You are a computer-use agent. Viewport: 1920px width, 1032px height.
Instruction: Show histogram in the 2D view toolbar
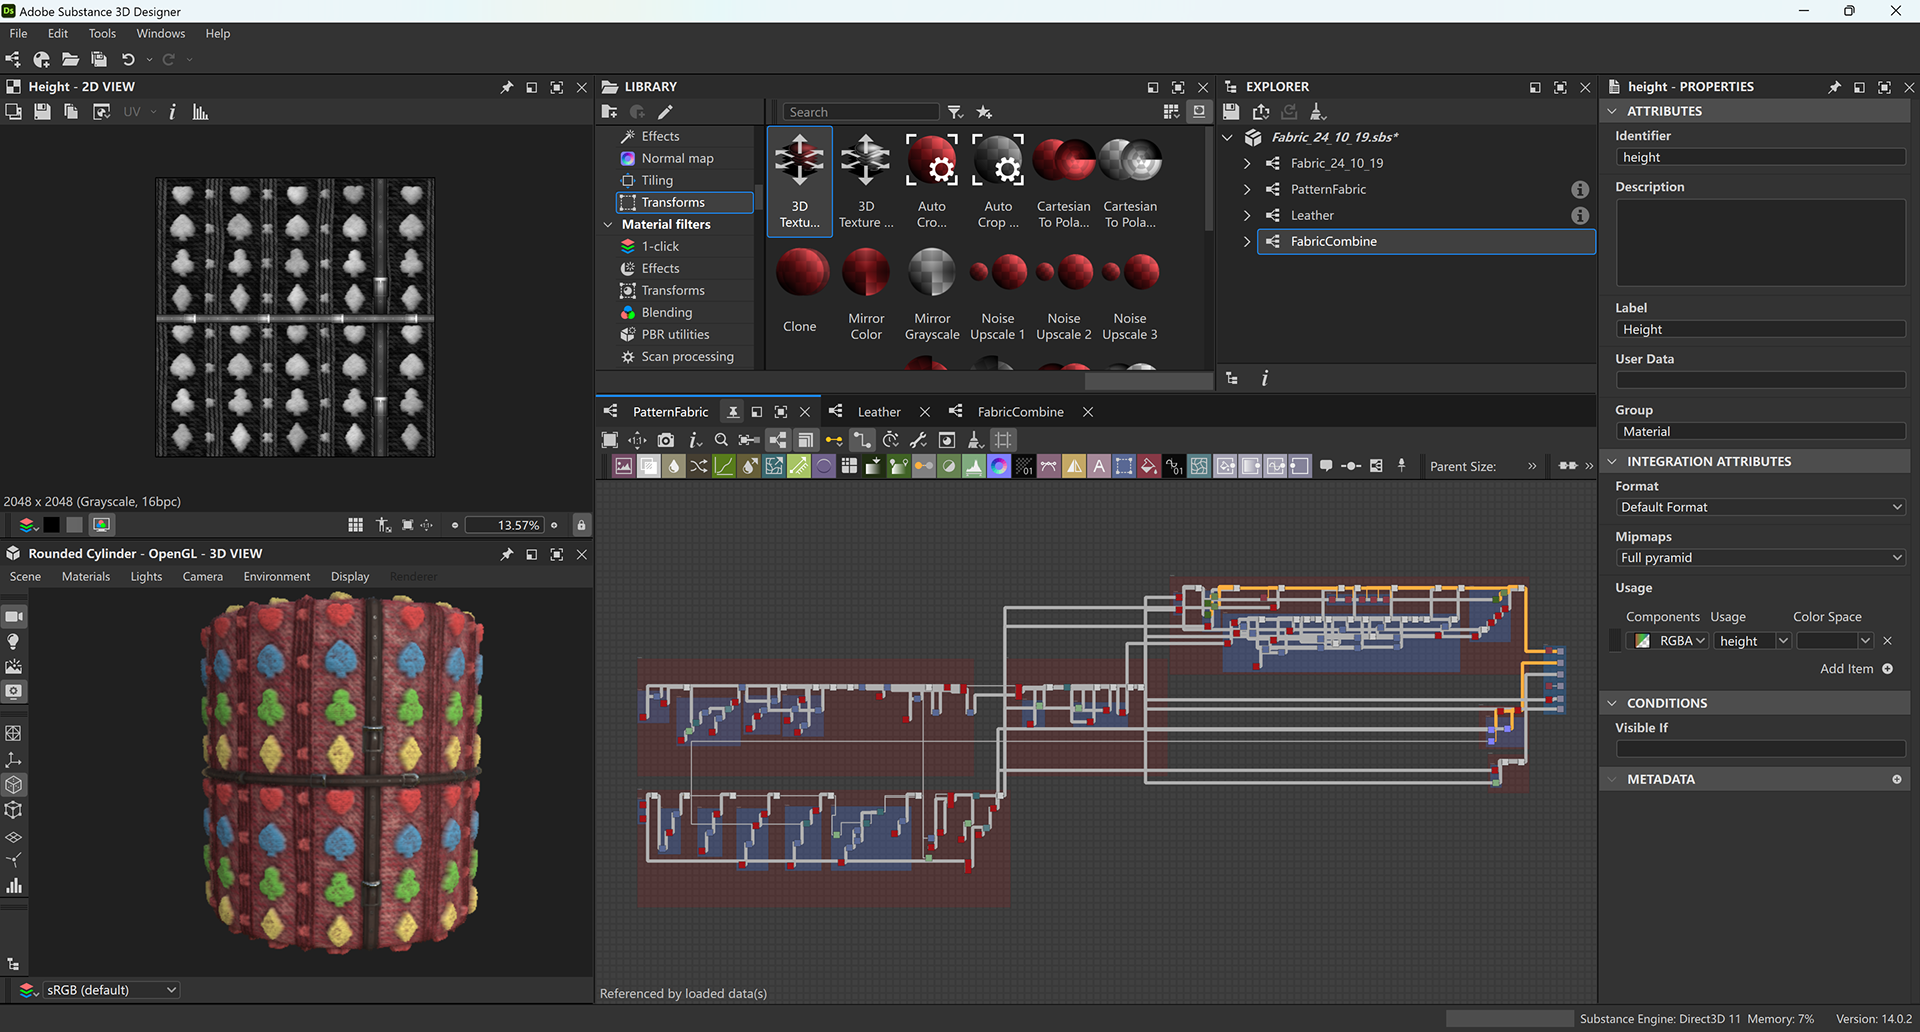(x=200, y=112)
